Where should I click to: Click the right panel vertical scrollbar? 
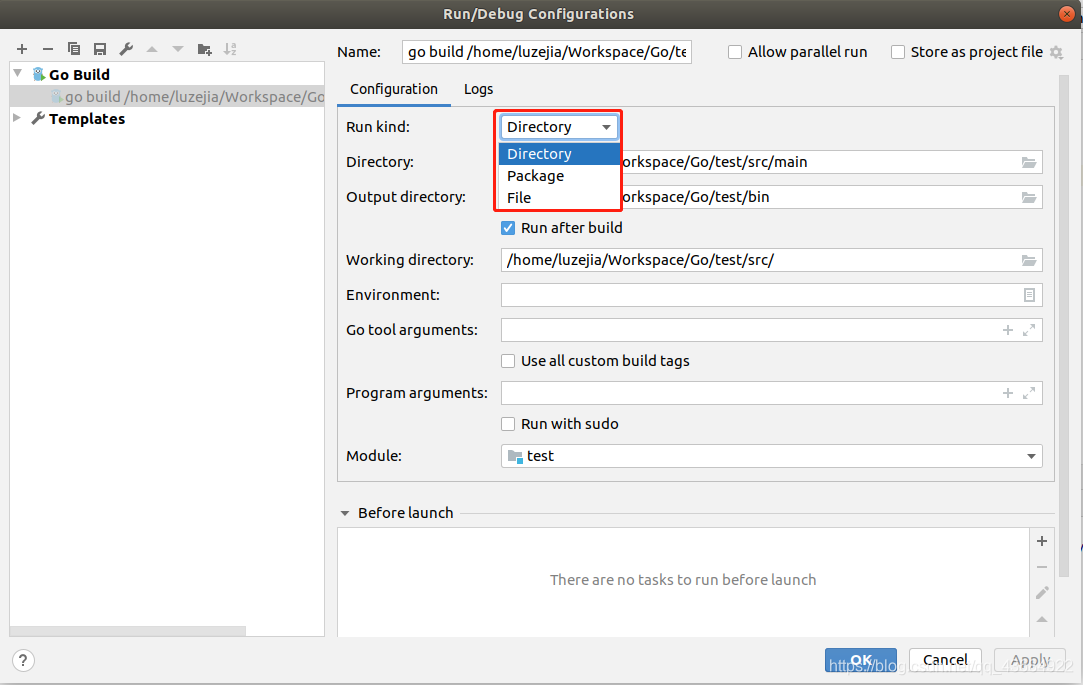click(1064, 325)
